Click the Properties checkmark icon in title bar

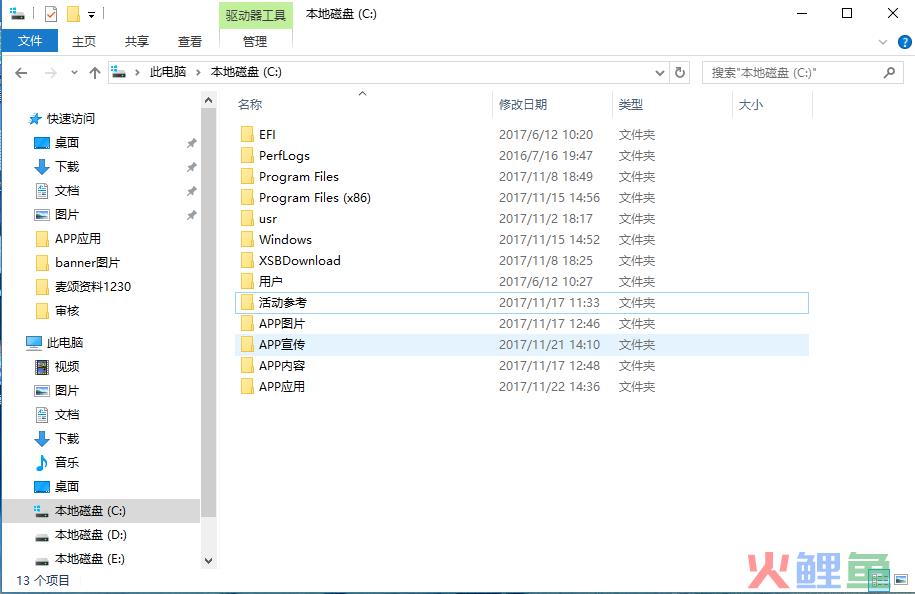click(51, 13)
